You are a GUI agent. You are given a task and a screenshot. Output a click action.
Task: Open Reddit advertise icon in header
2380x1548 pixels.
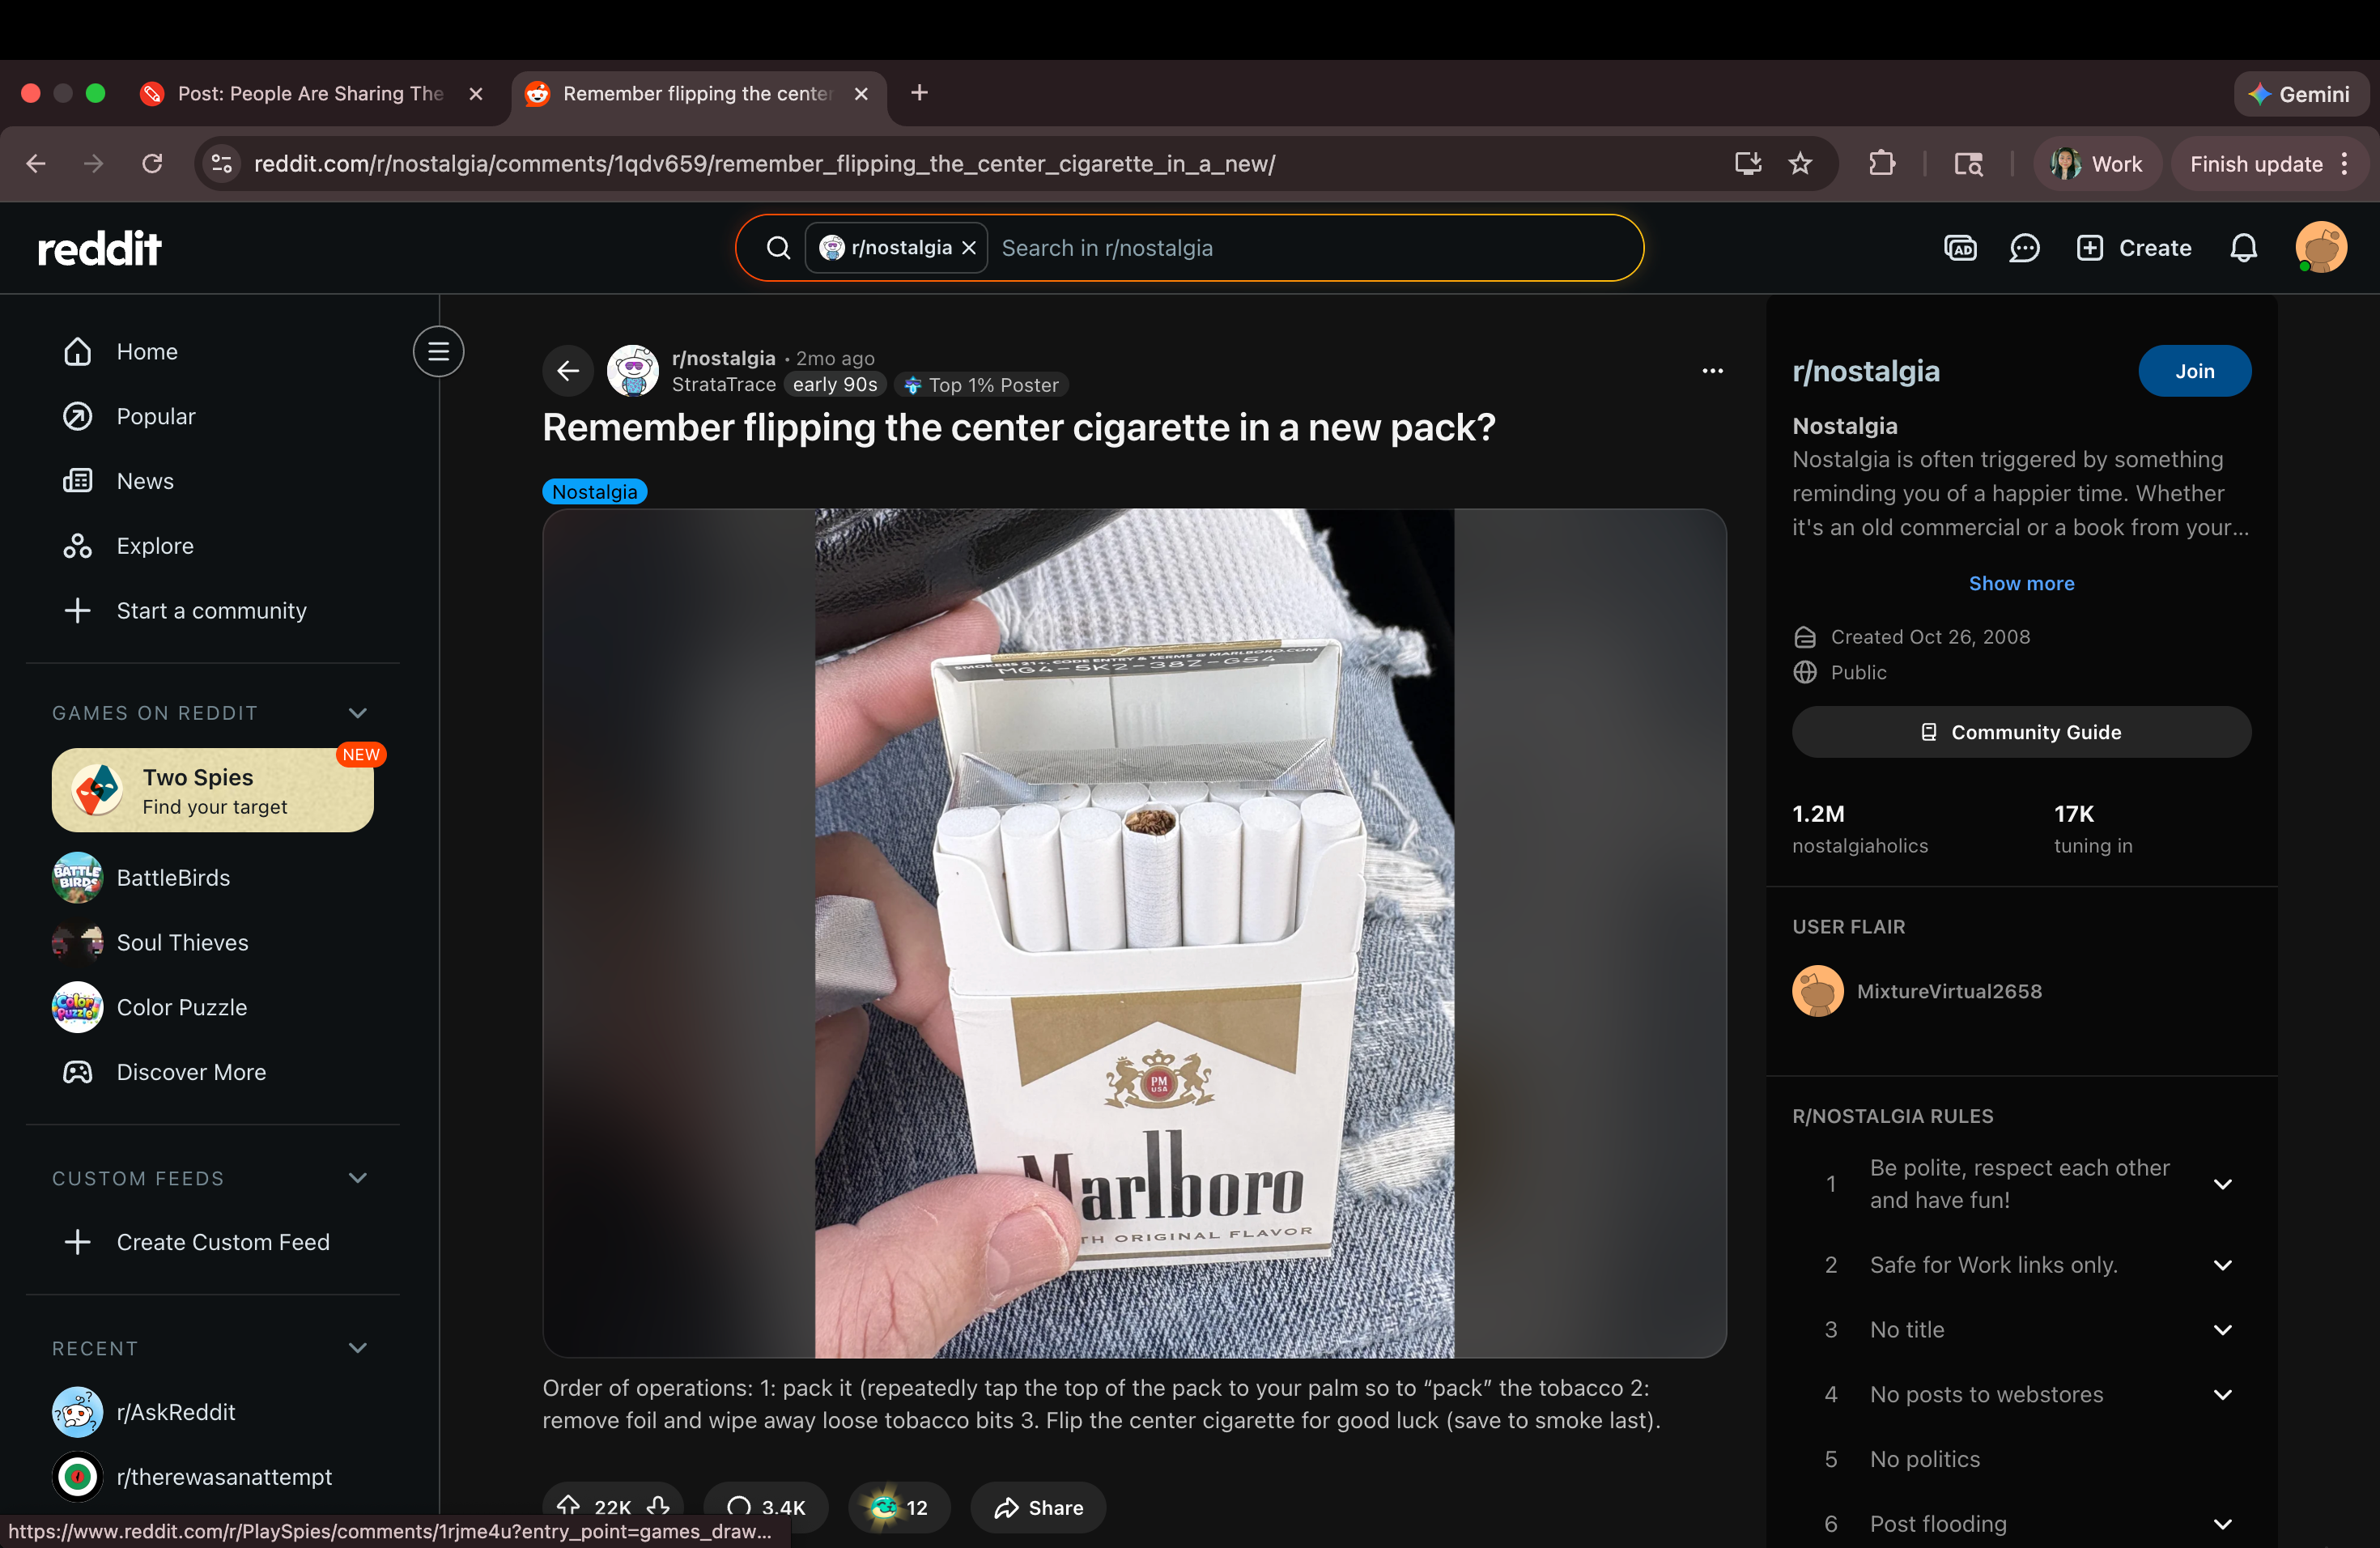point(1960,248)
